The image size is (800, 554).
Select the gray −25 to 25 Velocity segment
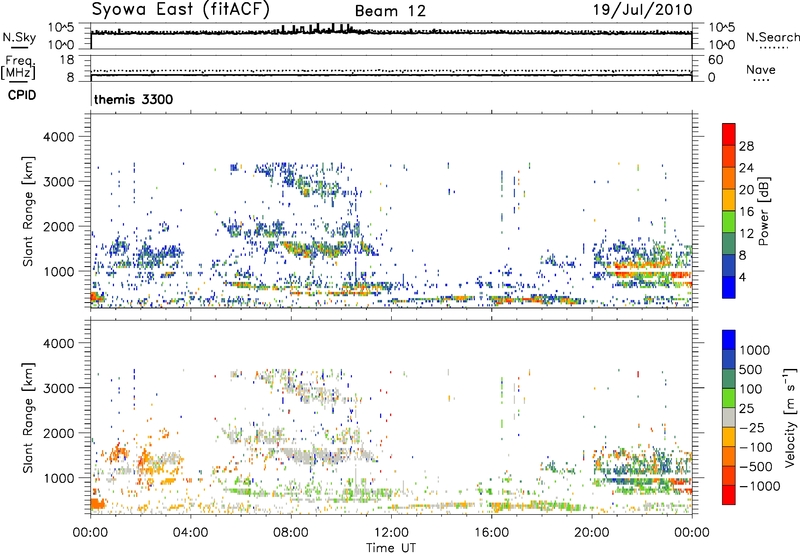pyautogui.click(x=729, y=417)
